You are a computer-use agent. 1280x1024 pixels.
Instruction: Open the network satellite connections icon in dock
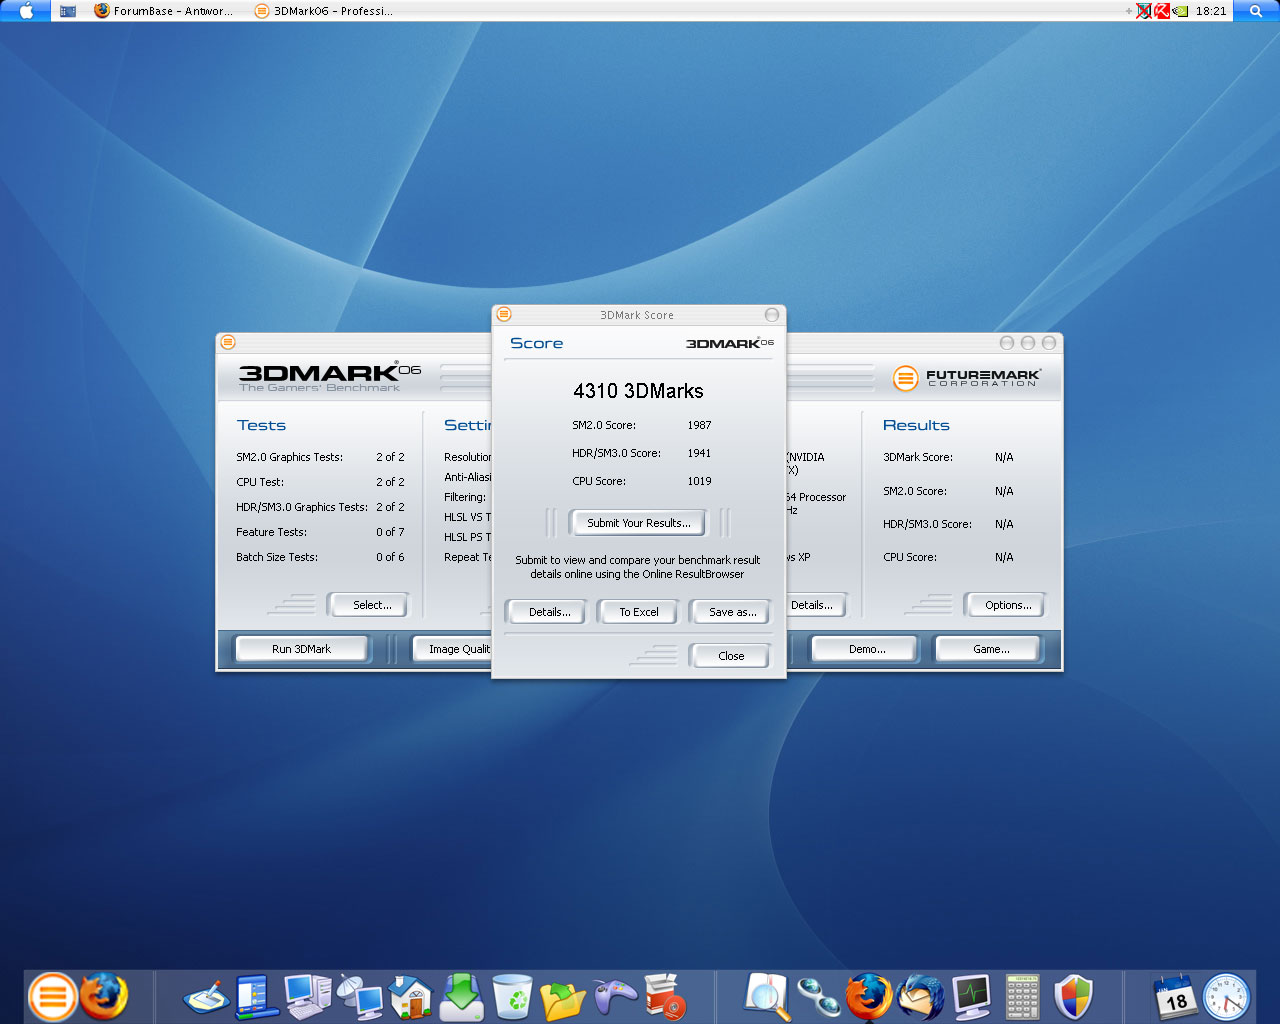(x=360, y=997)
